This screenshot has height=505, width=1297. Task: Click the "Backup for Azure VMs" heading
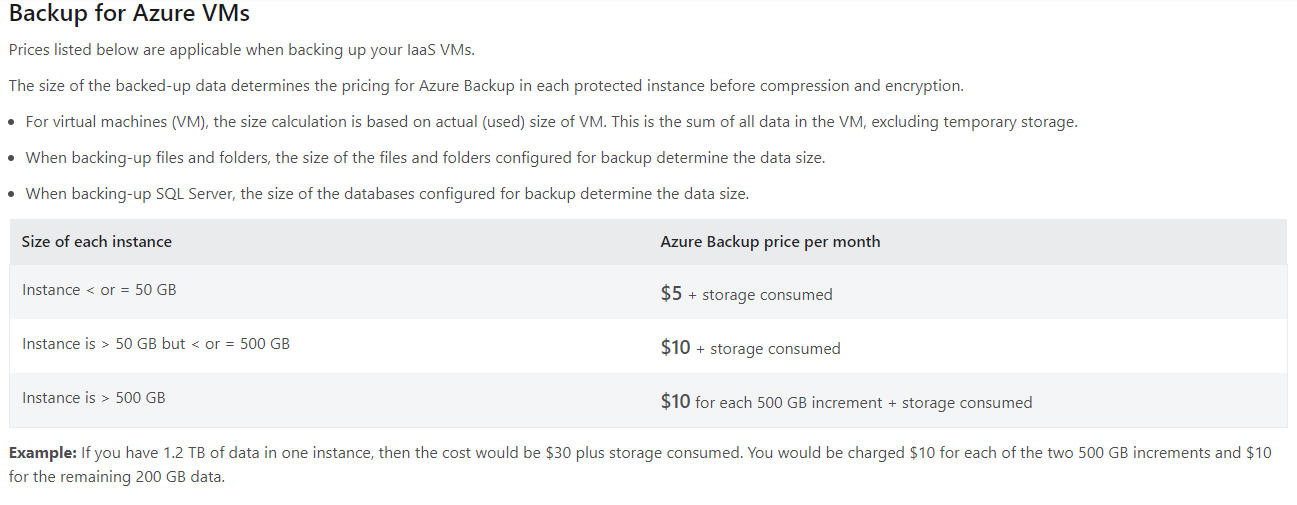129,15
